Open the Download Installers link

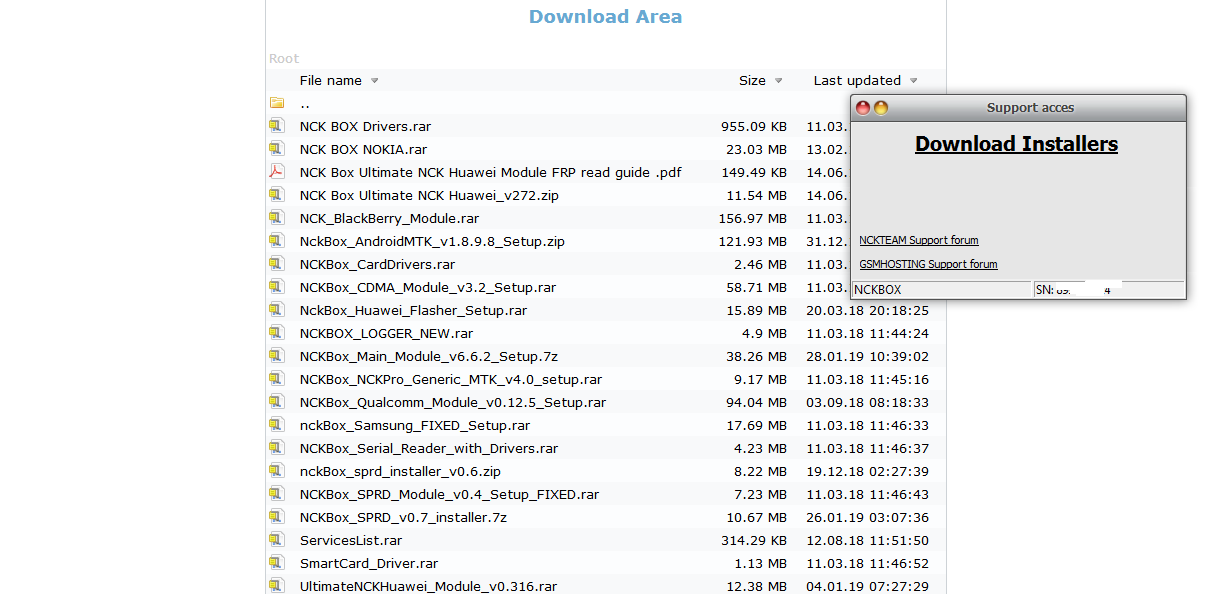[1016, 144]
